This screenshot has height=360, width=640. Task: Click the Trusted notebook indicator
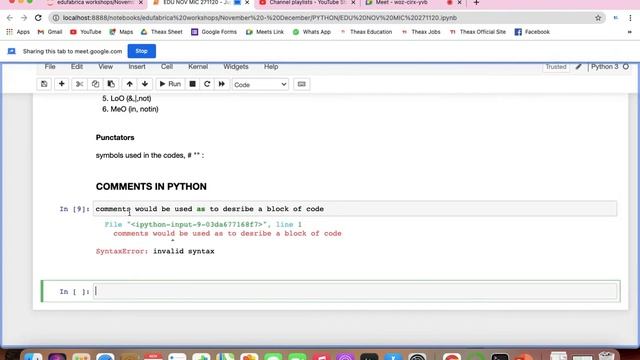tap(556, 67)
